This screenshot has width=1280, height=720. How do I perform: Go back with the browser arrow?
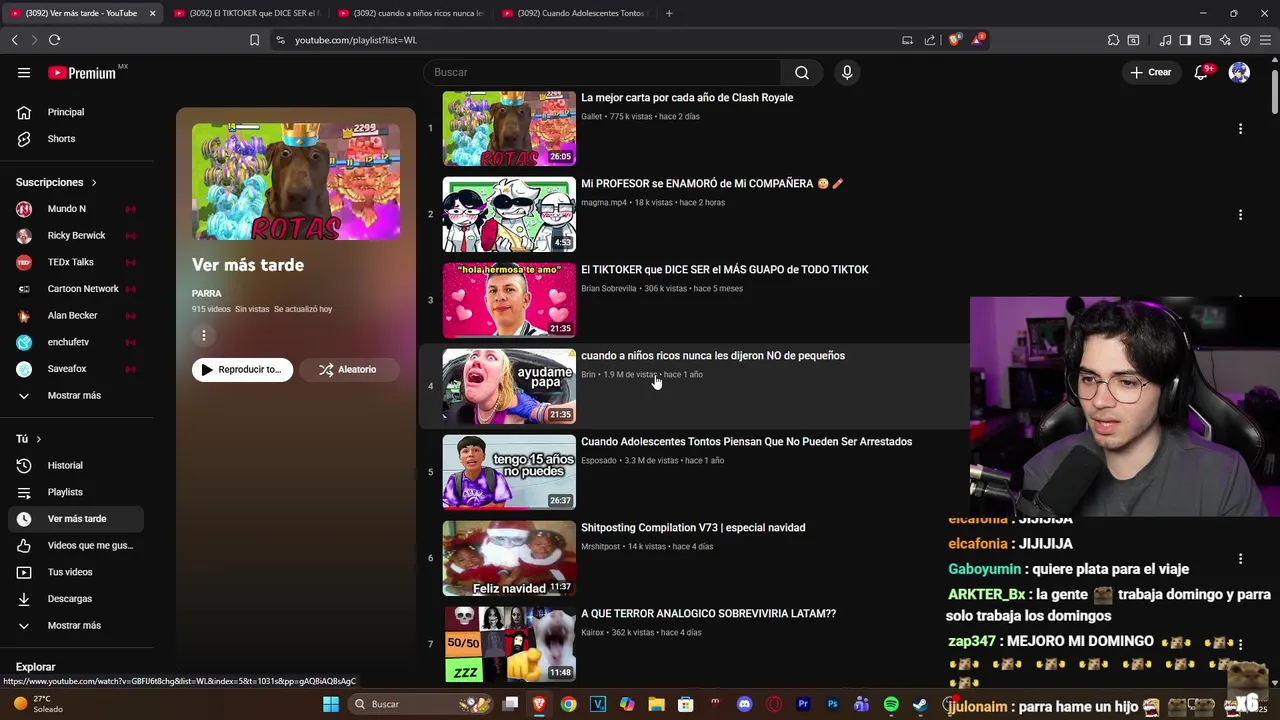point(14,40)
